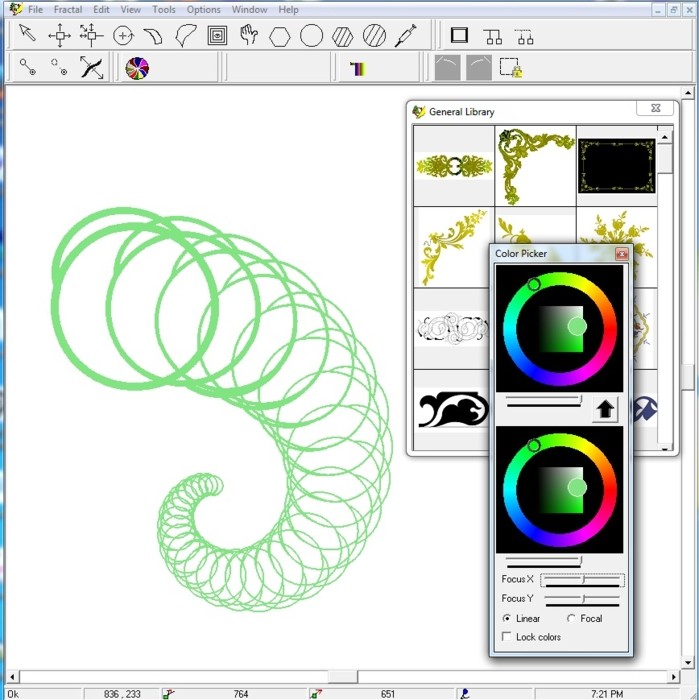Open the Help menu

click(288, 9)
